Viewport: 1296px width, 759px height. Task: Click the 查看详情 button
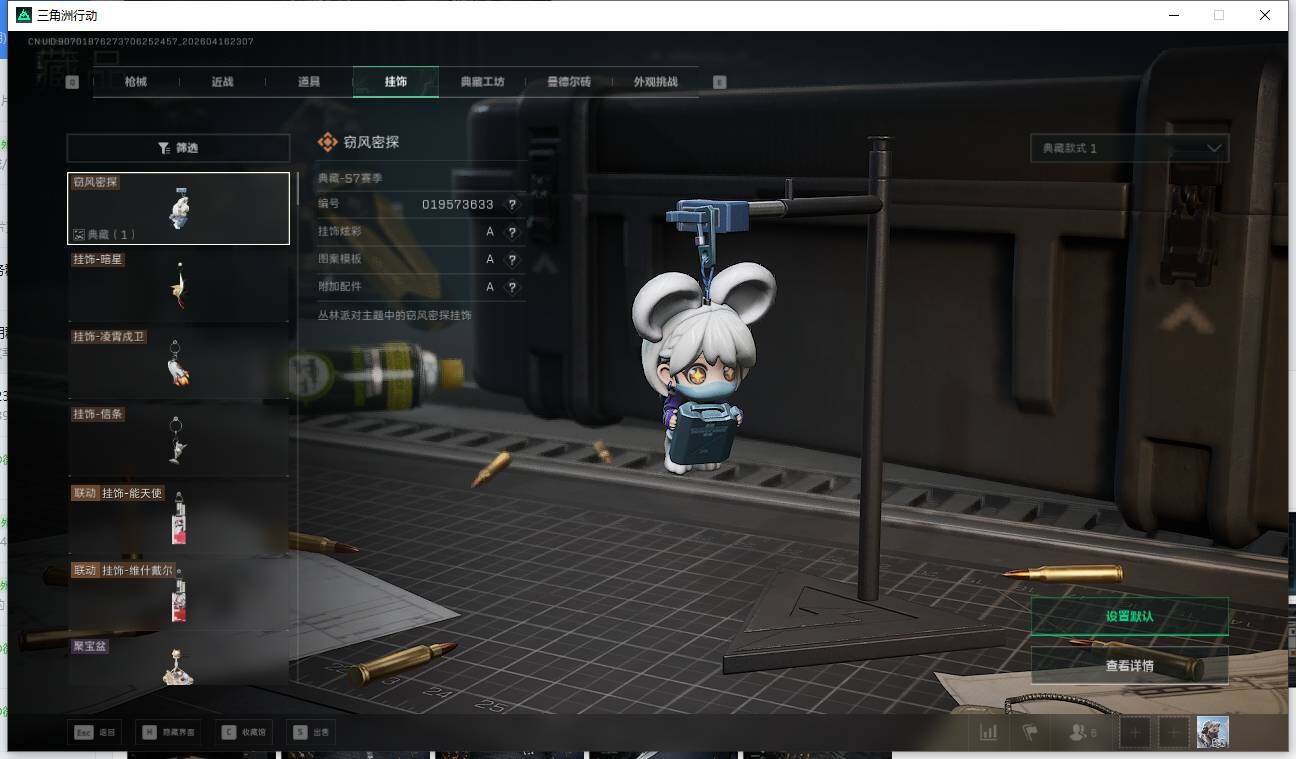(1130, 665)
